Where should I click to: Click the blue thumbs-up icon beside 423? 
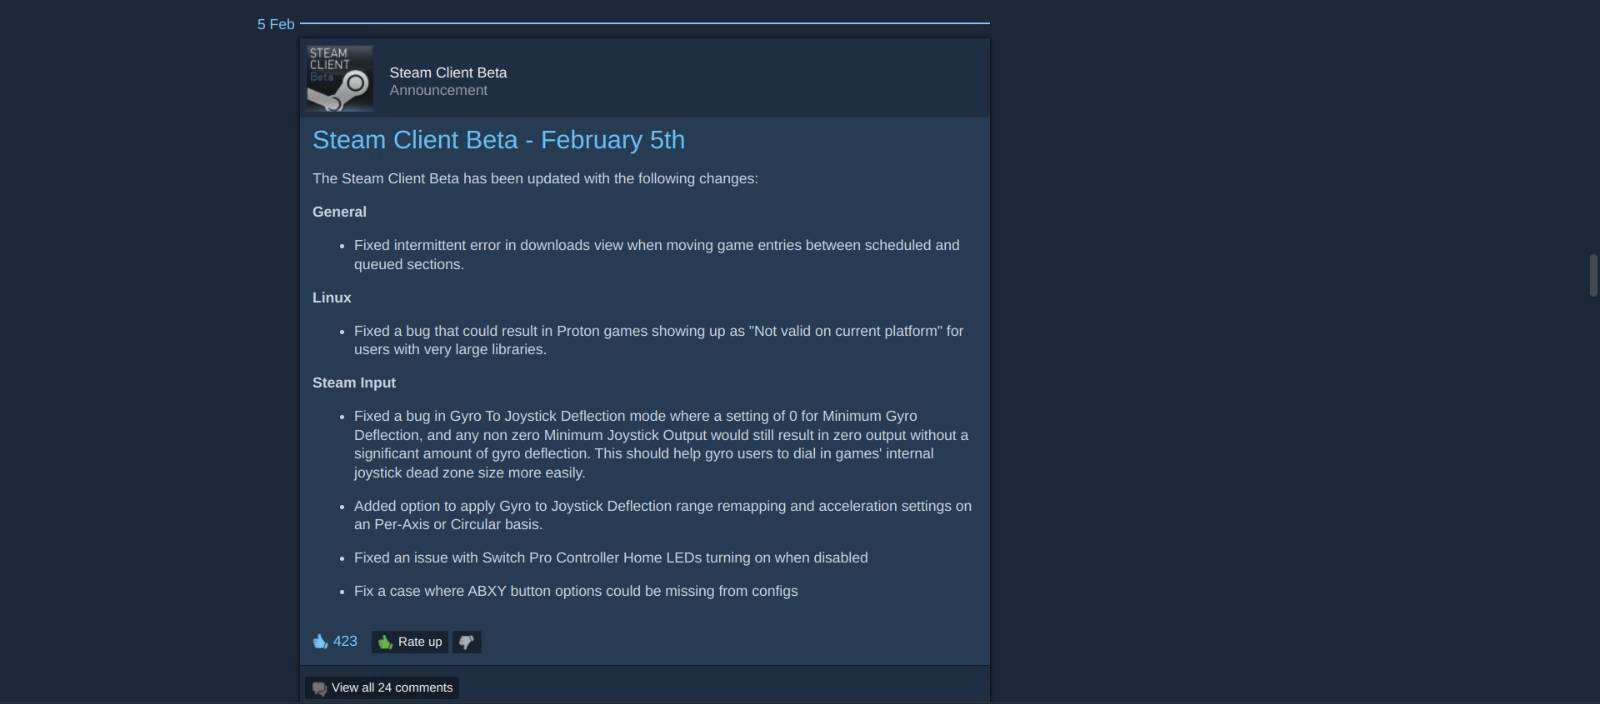[320, 641]
